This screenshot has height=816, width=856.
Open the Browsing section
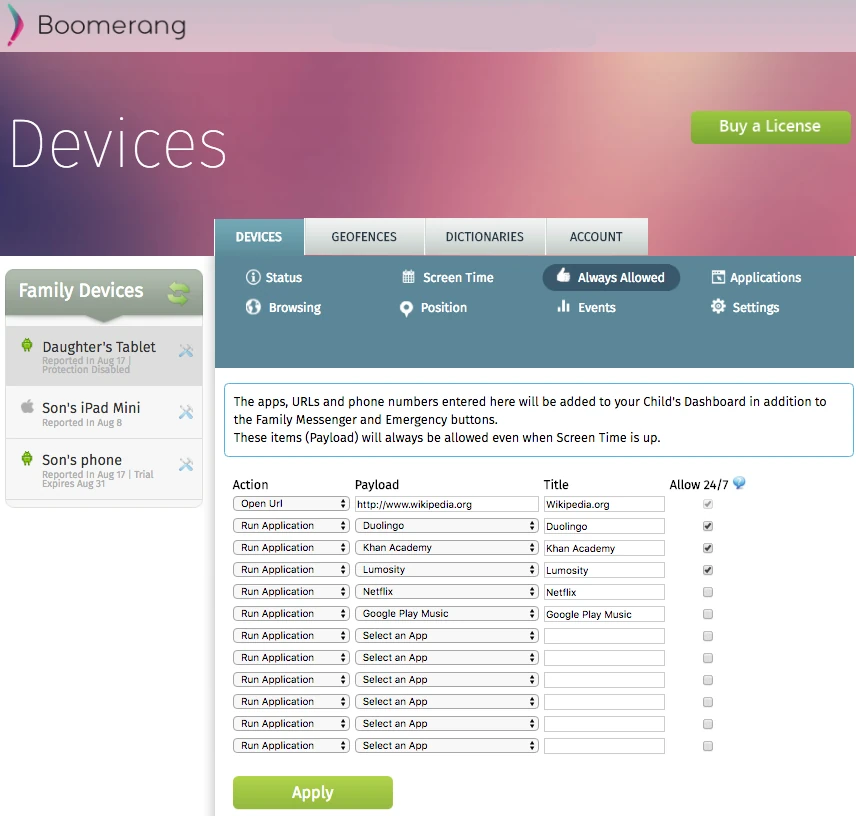click(x=292, y=307)
